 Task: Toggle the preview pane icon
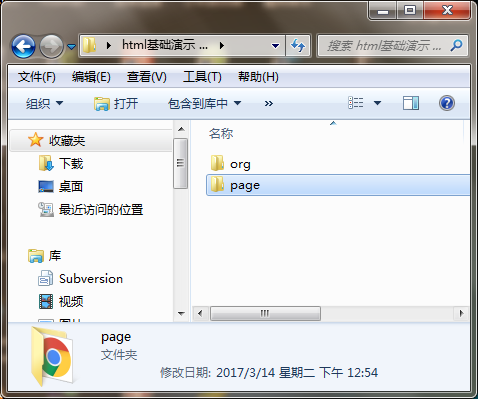click(x=411, y=103)
